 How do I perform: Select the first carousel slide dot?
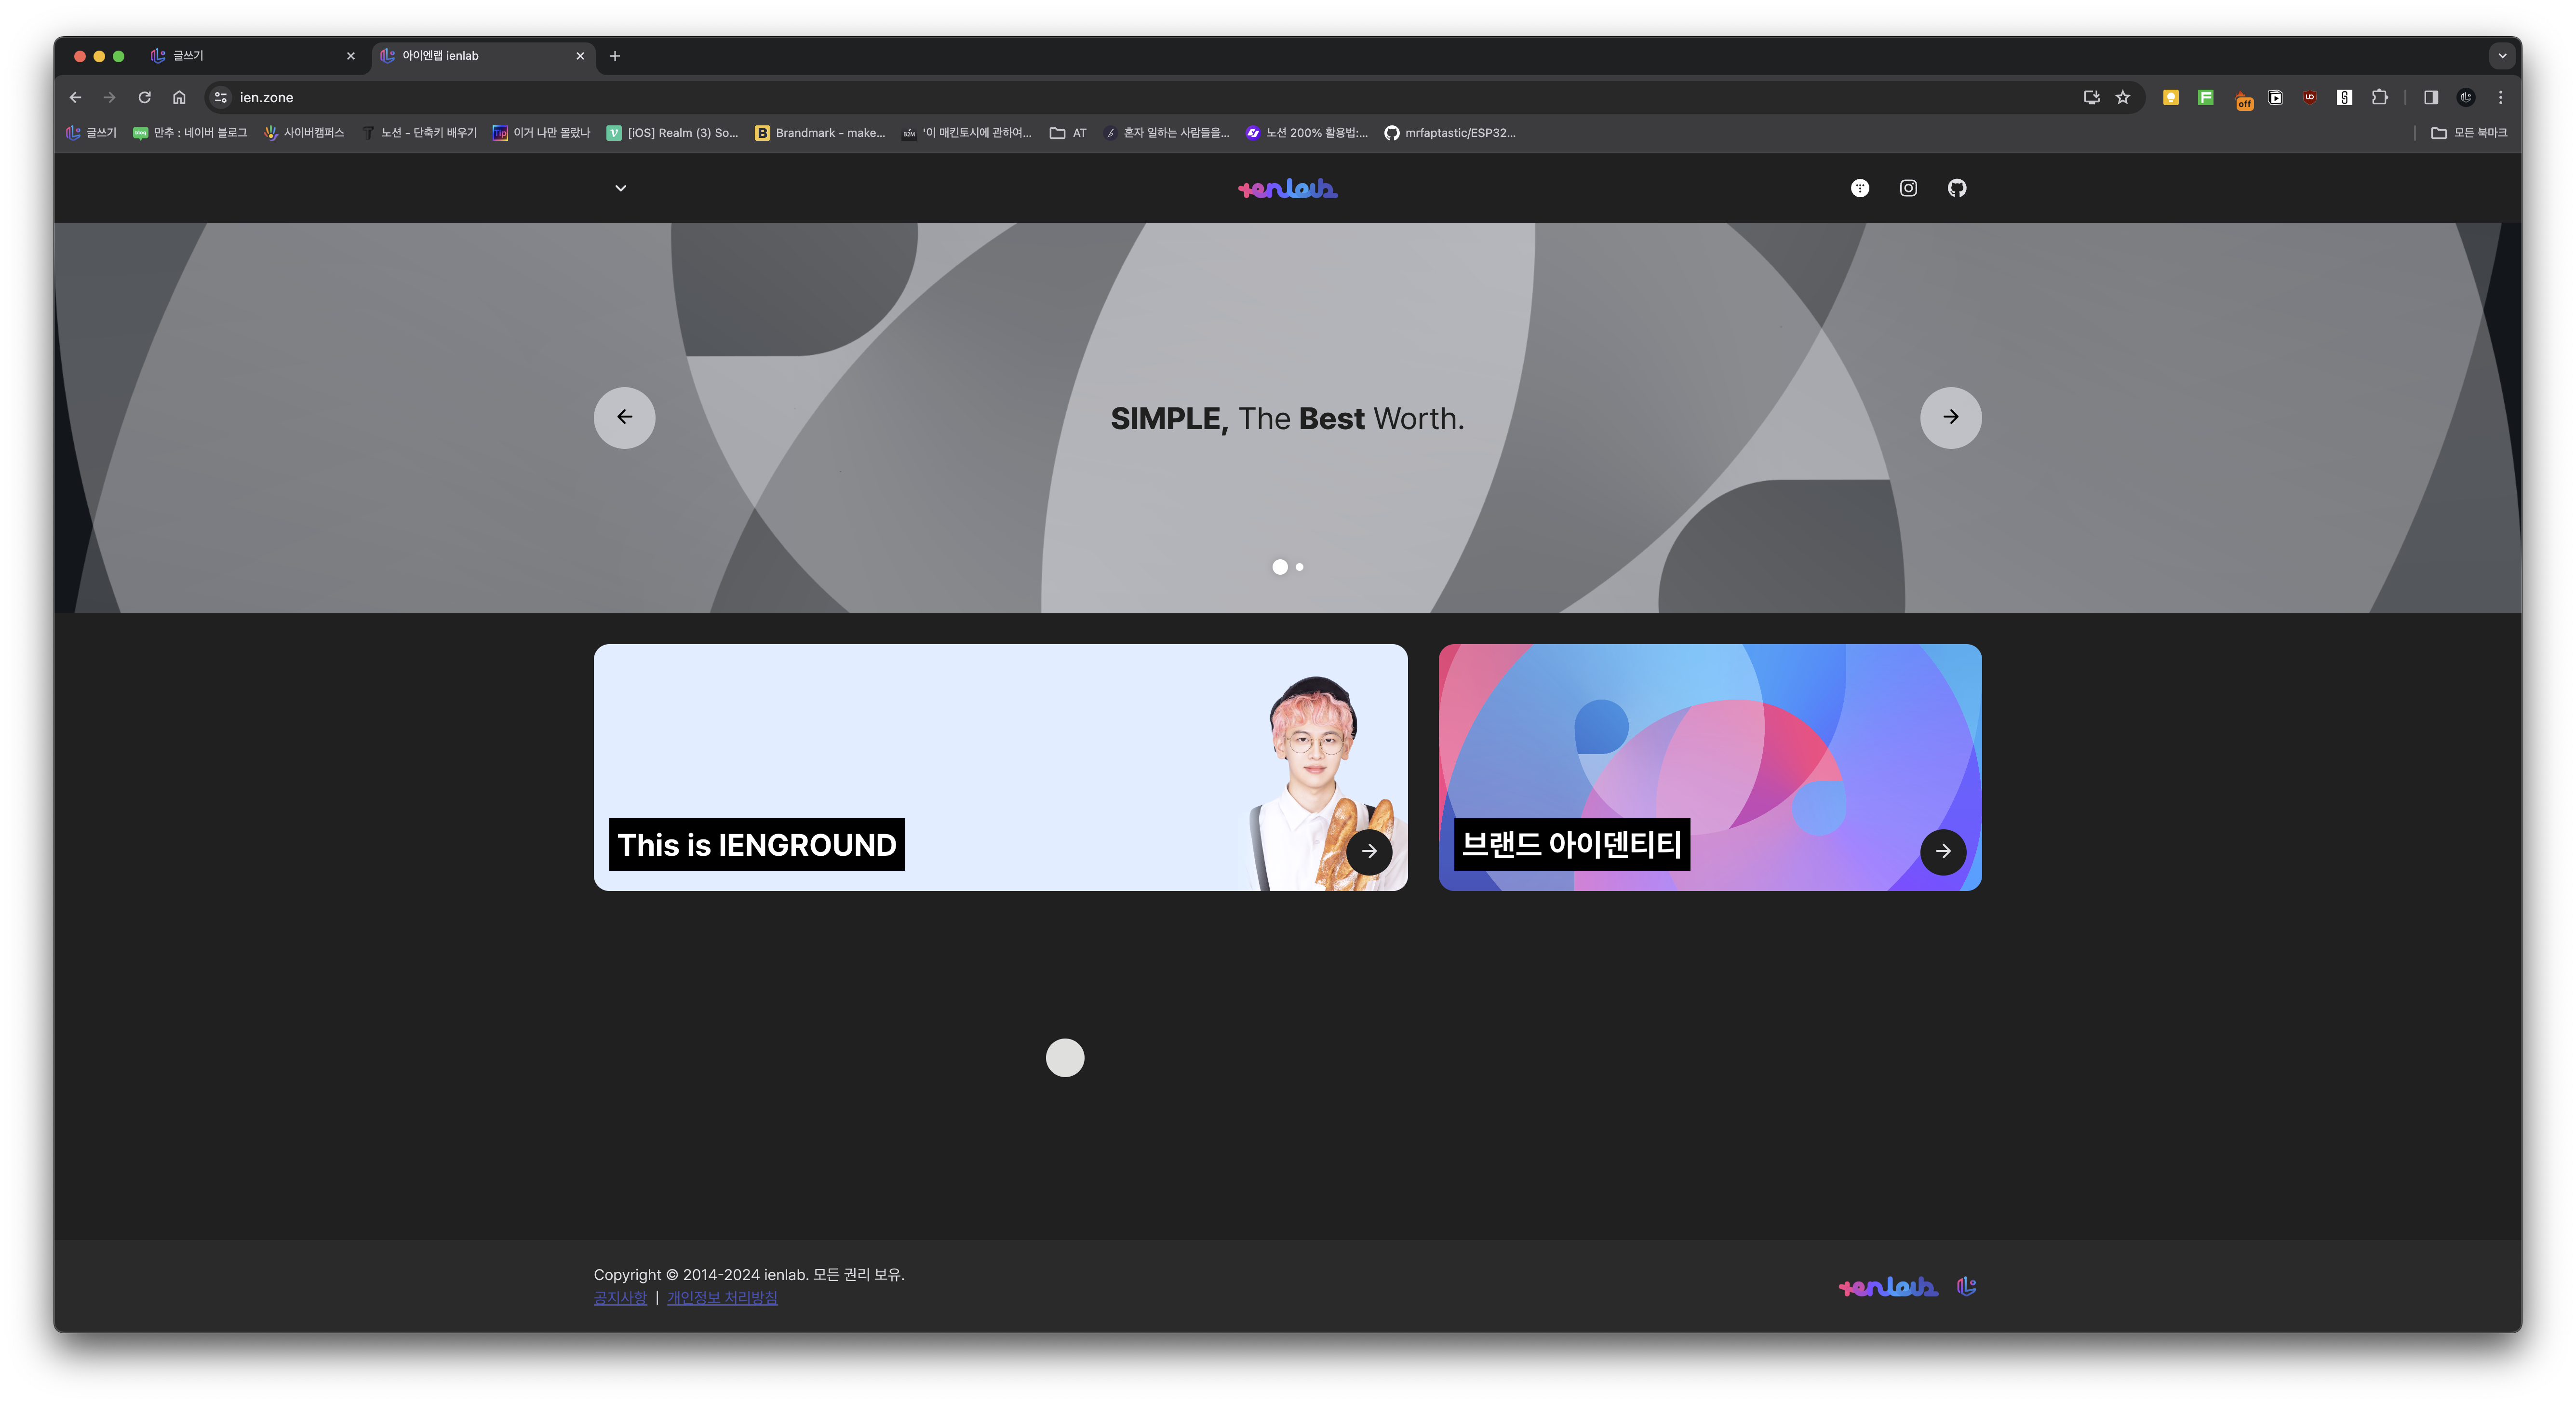pyautogui.click(x=1280, y=567)
